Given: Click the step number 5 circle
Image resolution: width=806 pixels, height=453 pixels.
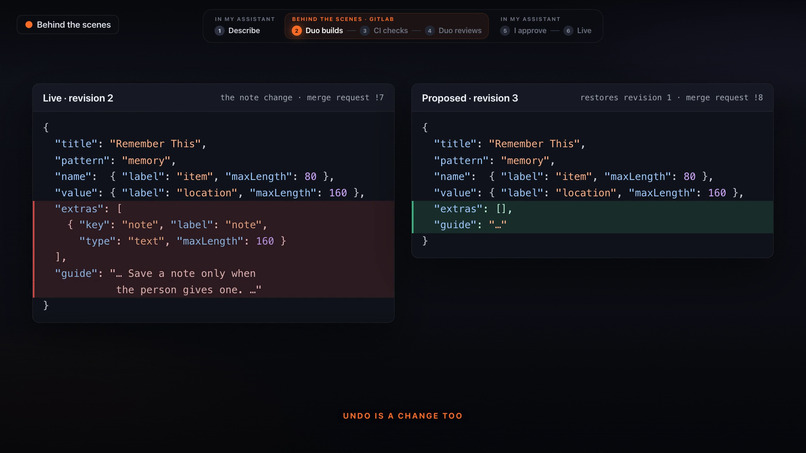Looking at the screenshot, I should point(505,30).
